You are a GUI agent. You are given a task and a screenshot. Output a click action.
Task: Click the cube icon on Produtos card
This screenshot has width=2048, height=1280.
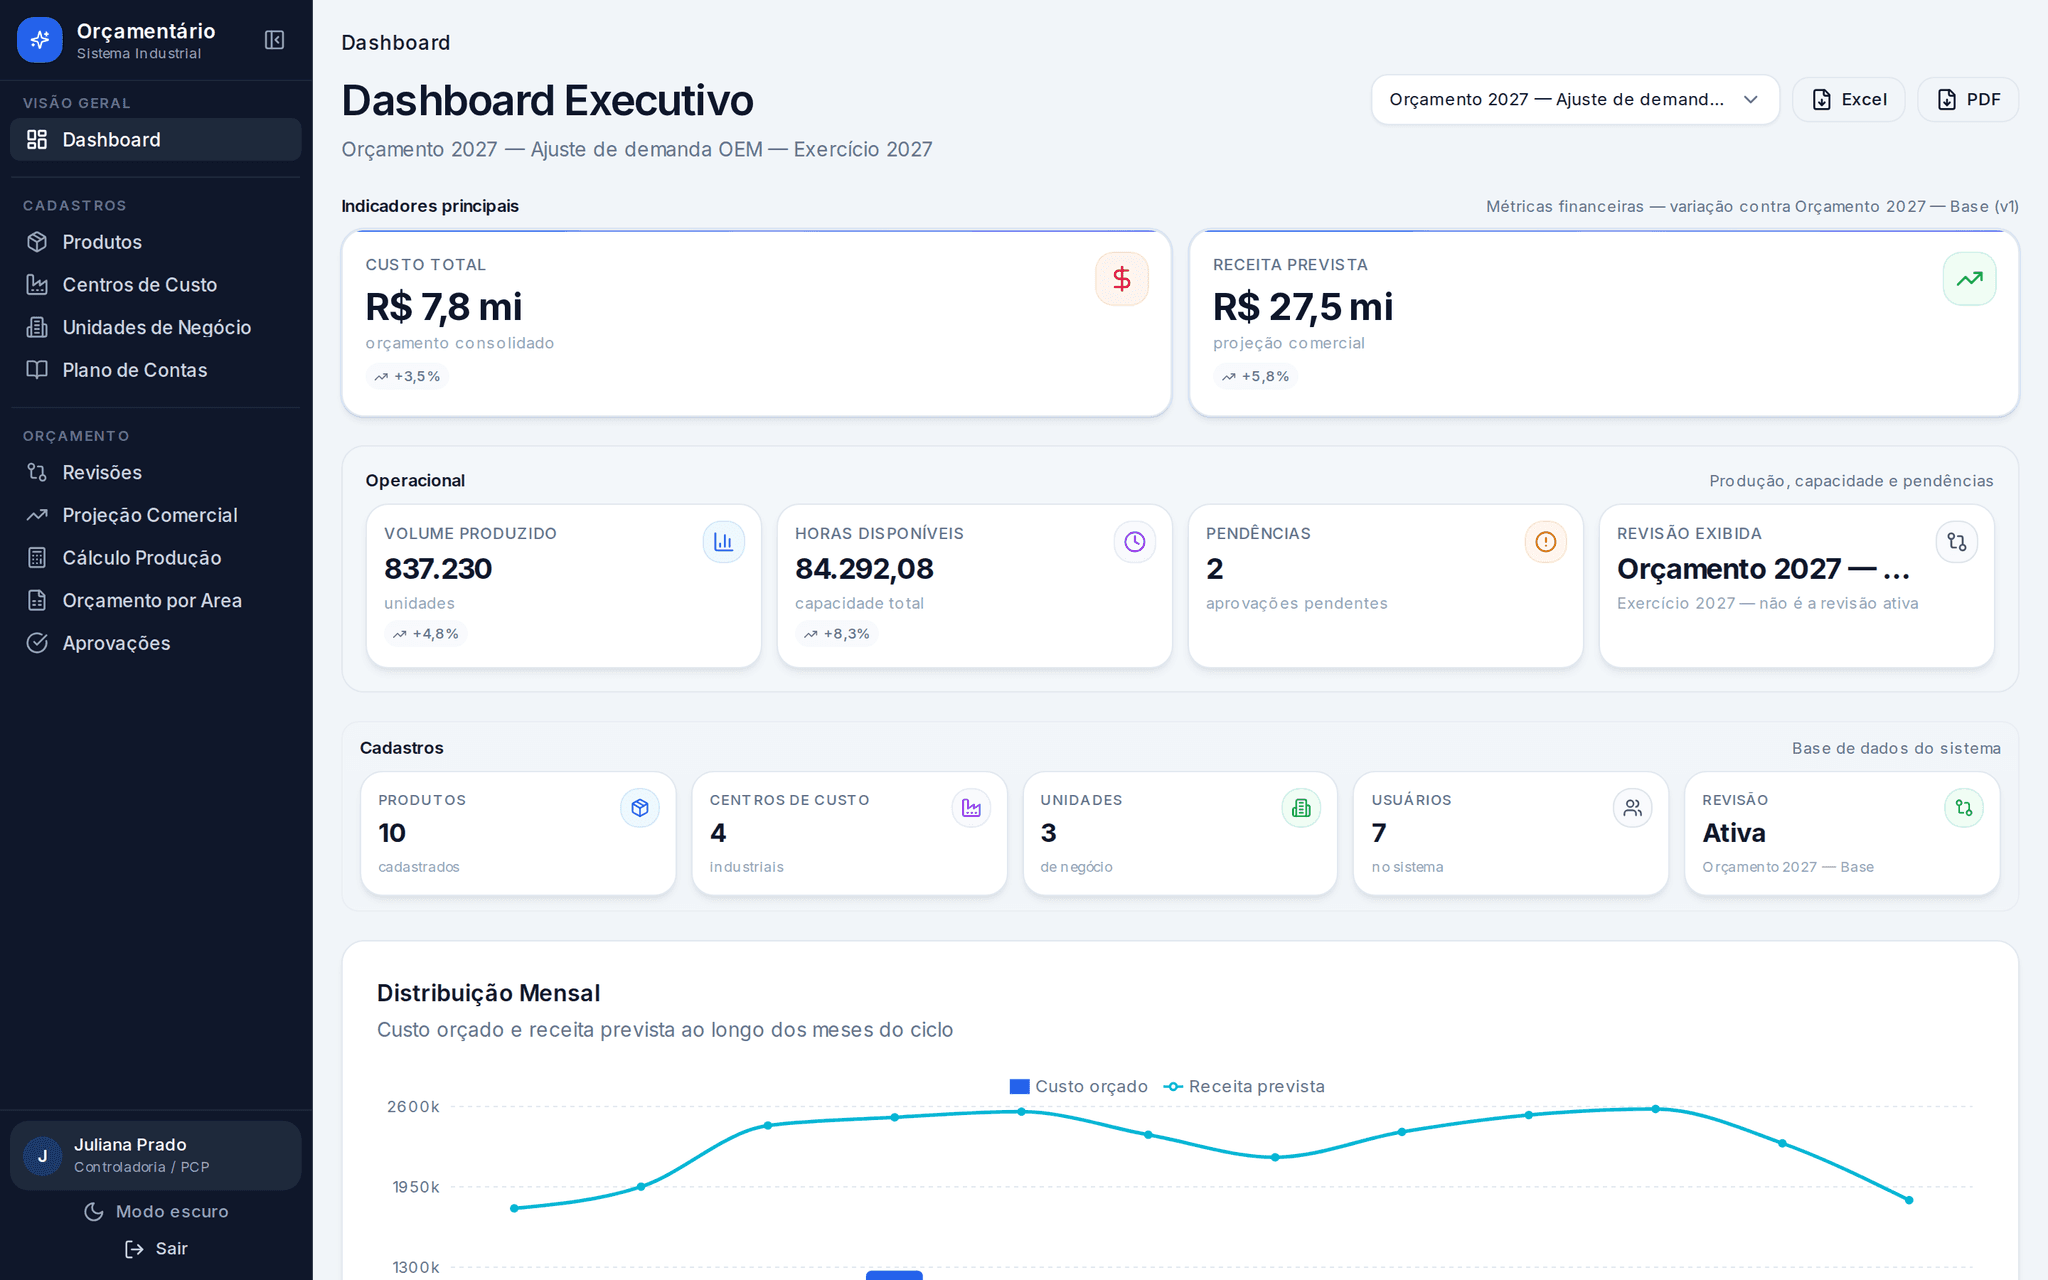(x=640, y=808)
